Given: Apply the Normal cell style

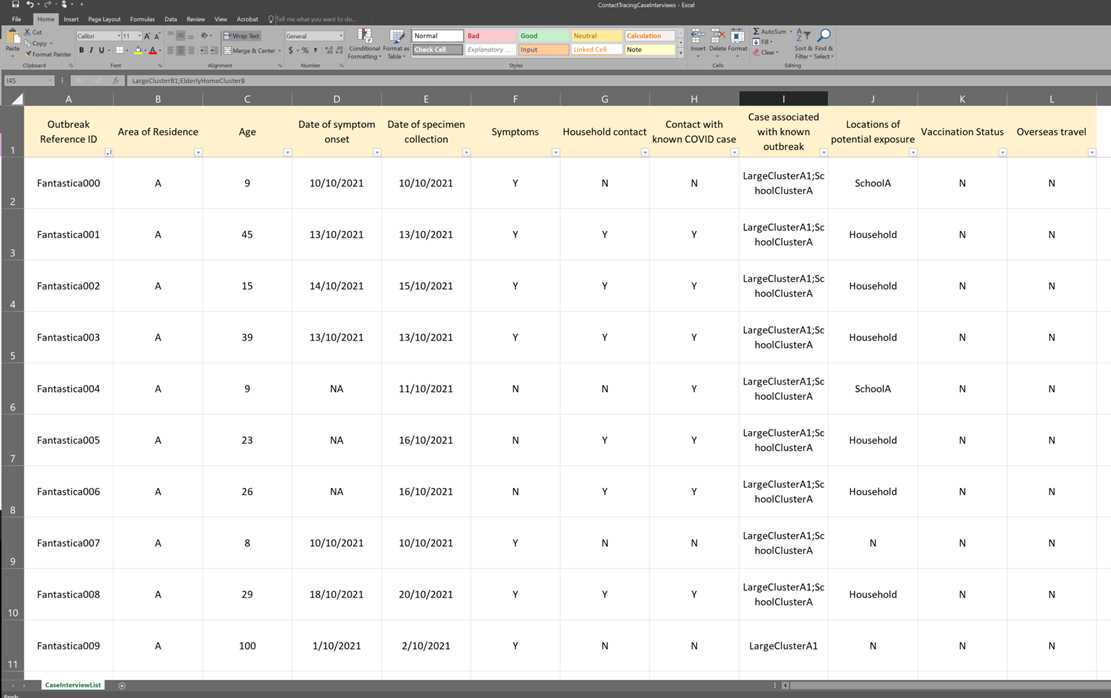Looking at the screenshot, I should (x=438, y=35).
